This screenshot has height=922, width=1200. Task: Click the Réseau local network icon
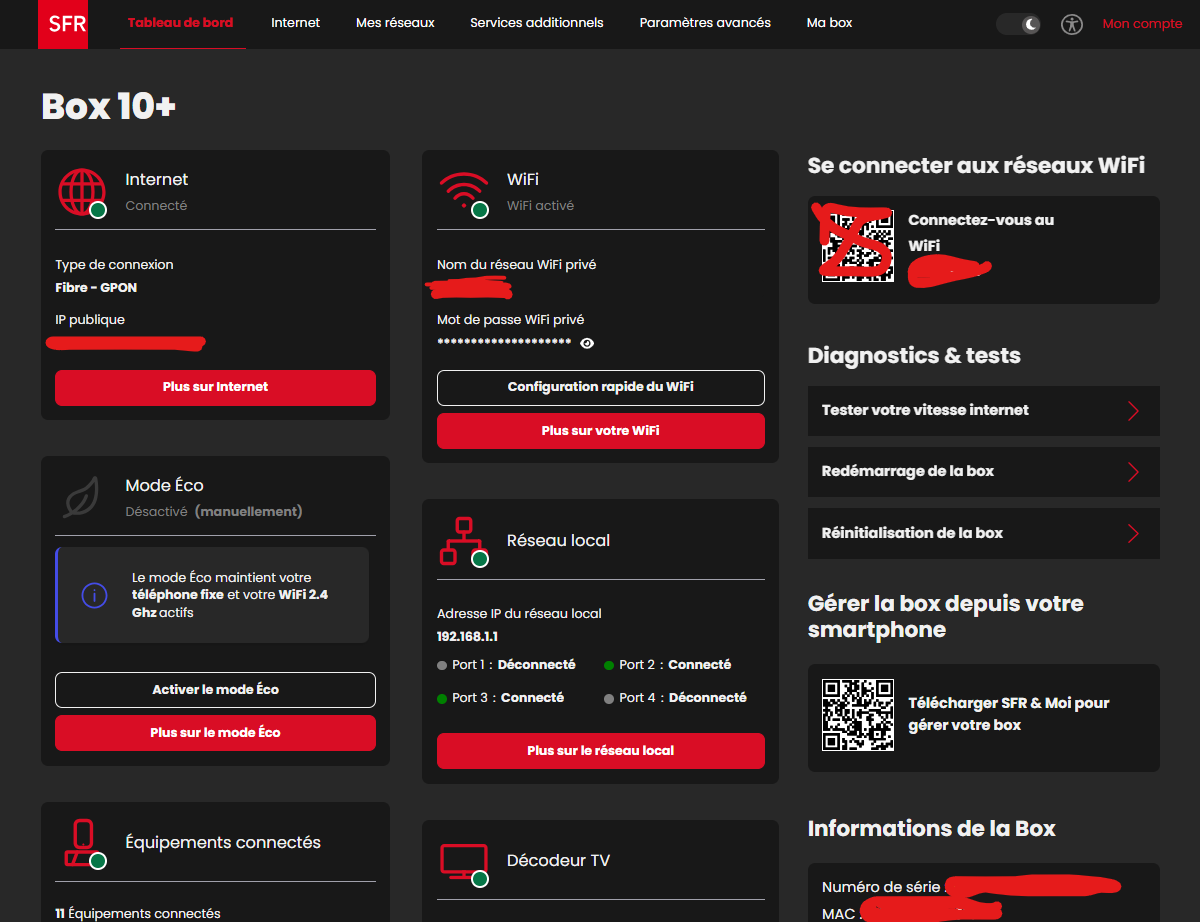coord(462,541)
